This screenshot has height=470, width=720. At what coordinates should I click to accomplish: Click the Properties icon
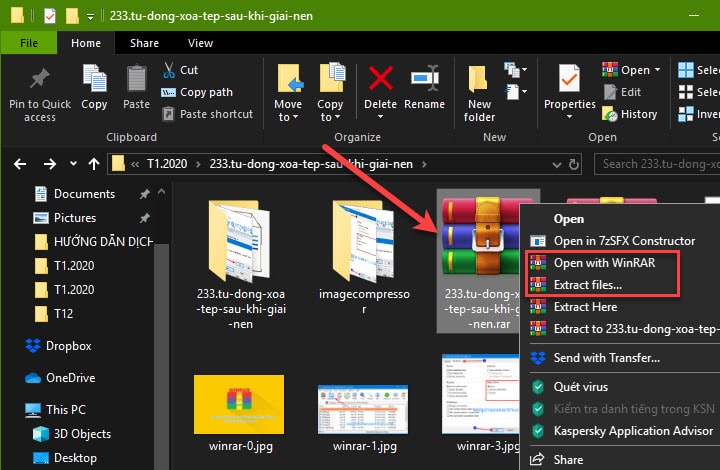coord(569,78)
